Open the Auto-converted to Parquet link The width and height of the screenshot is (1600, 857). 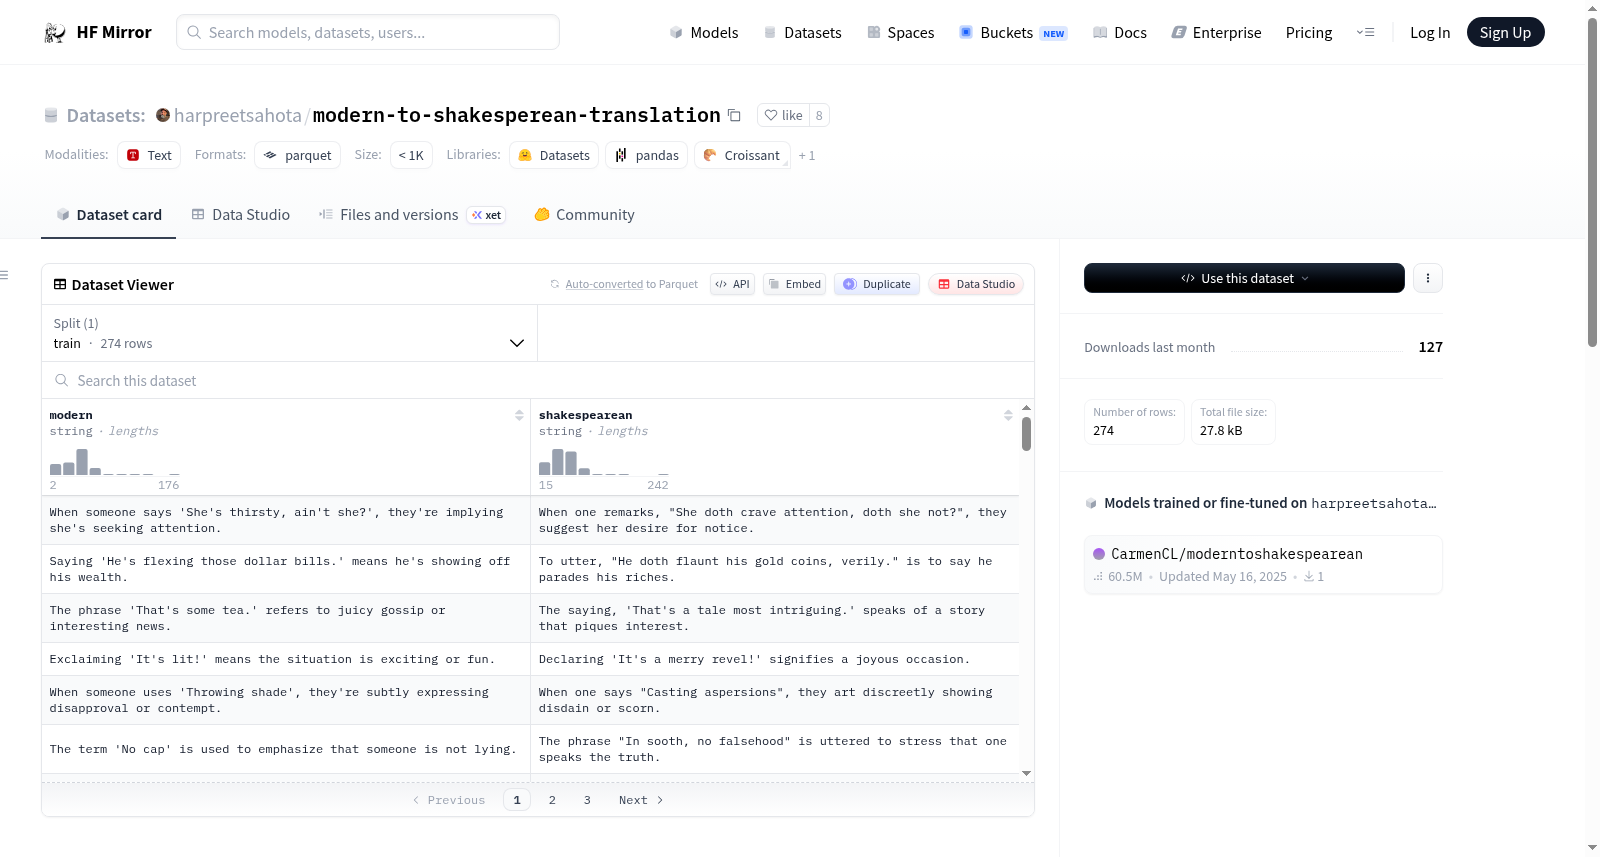(x=631, y=284)
